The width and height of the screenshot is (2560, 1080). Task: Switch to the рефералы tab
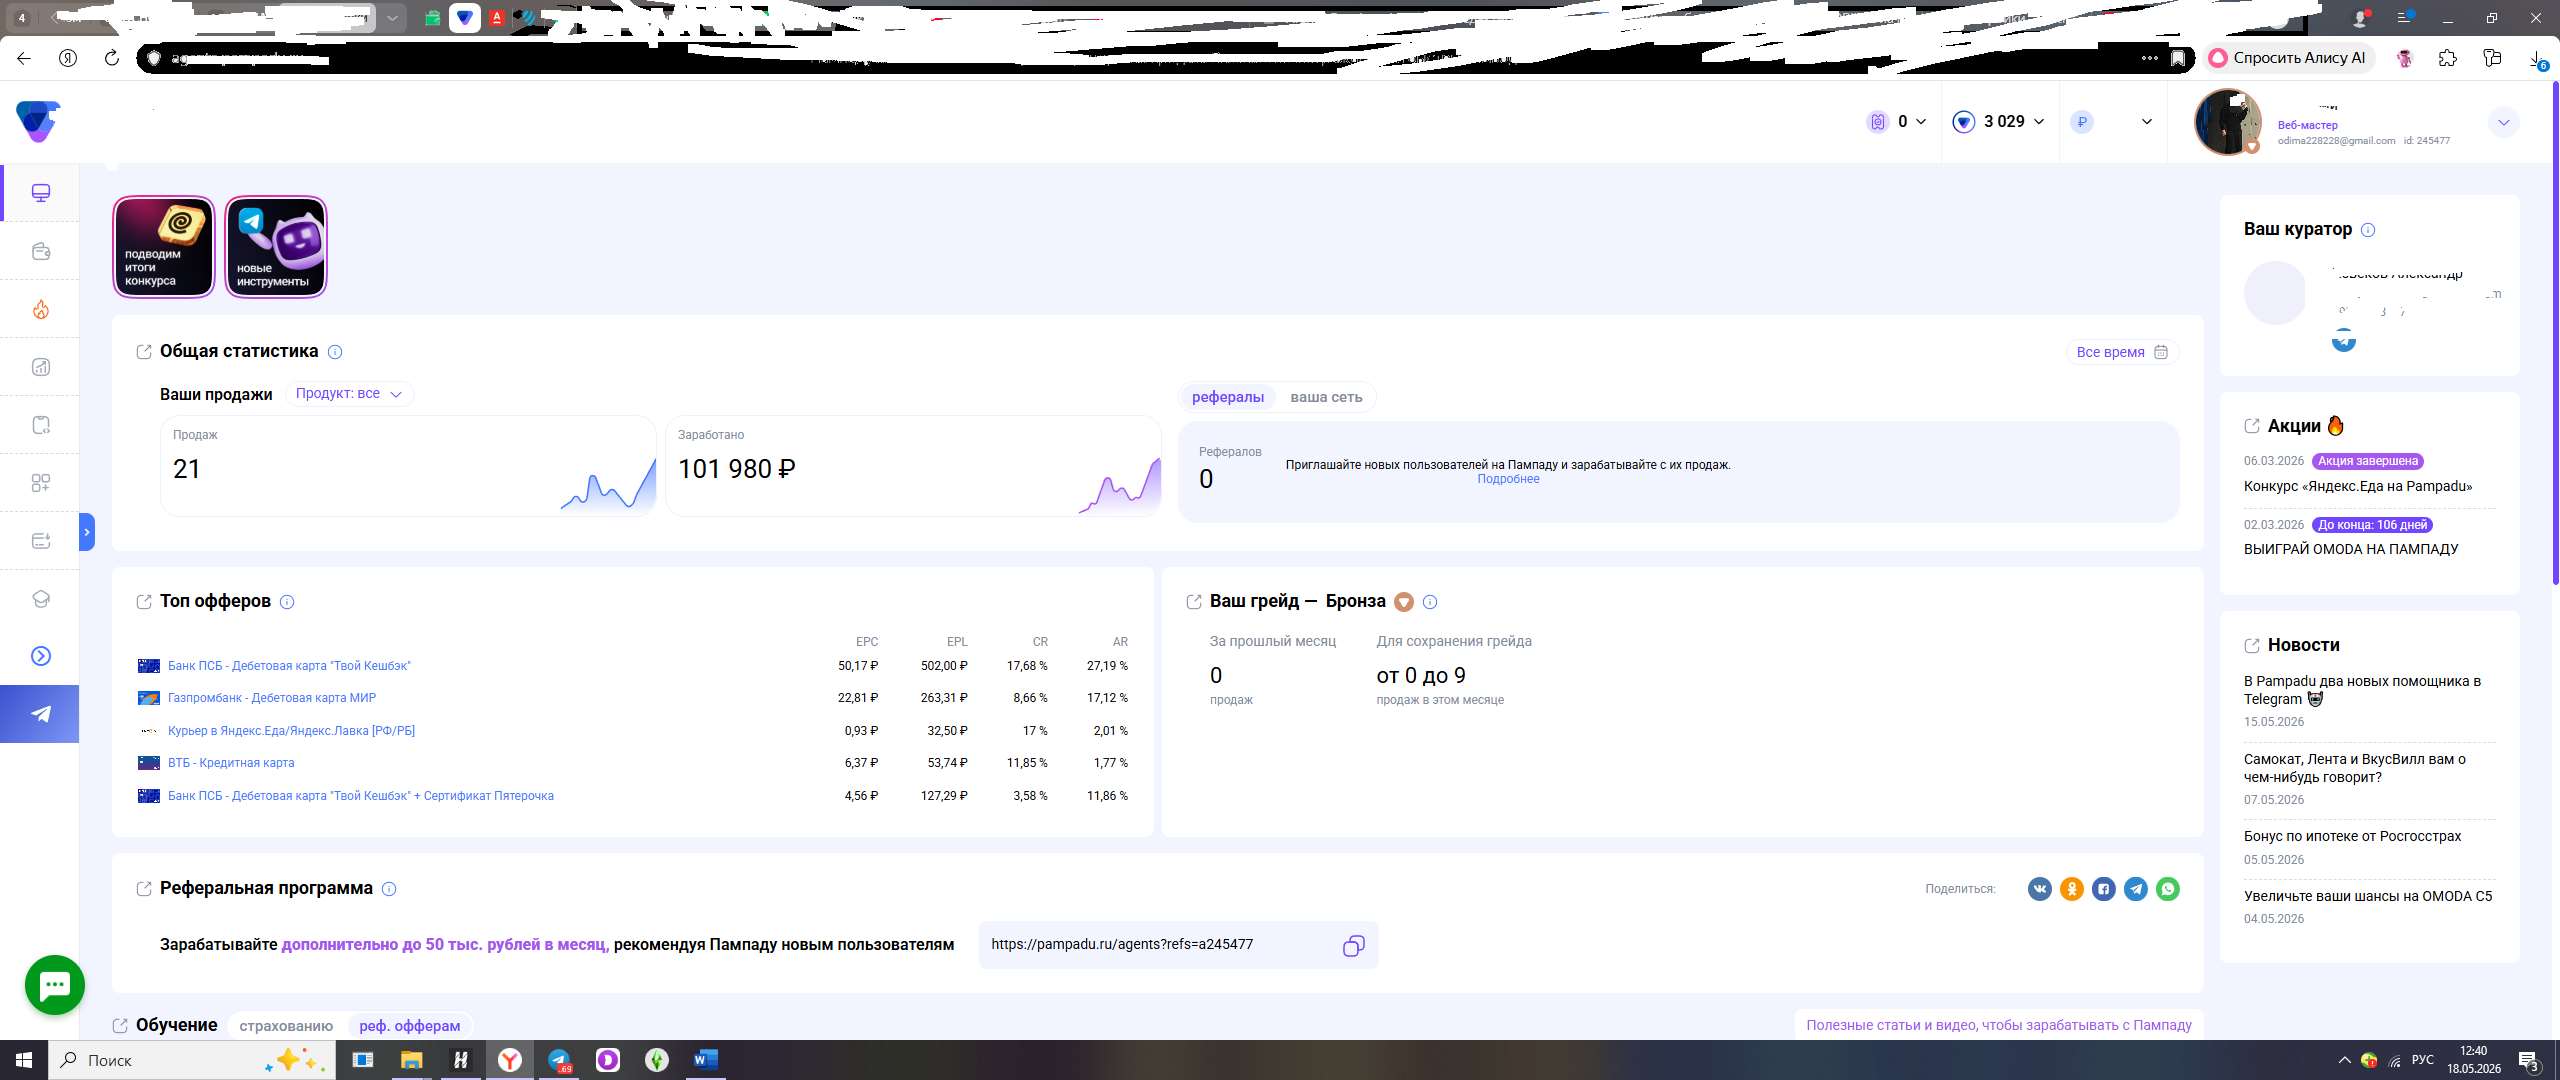coord(1228,397)
